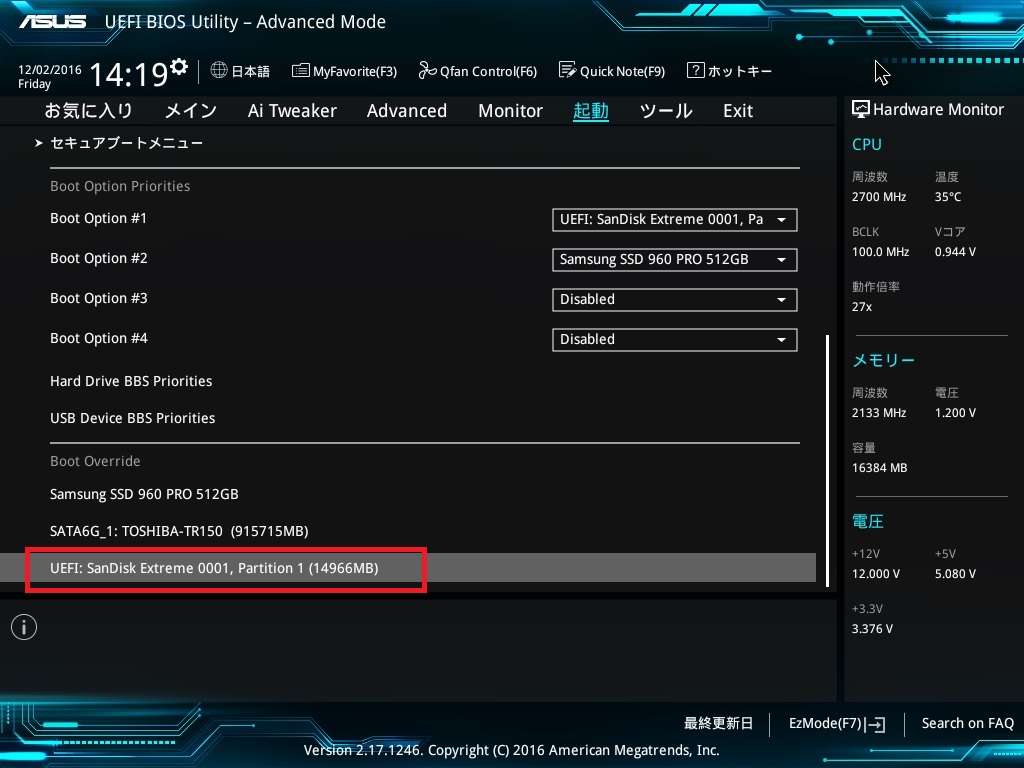Viewport: 1024px width, 768px height.
Task: Open Boot Option #3 dropdown
Action: tap(675, 300)
